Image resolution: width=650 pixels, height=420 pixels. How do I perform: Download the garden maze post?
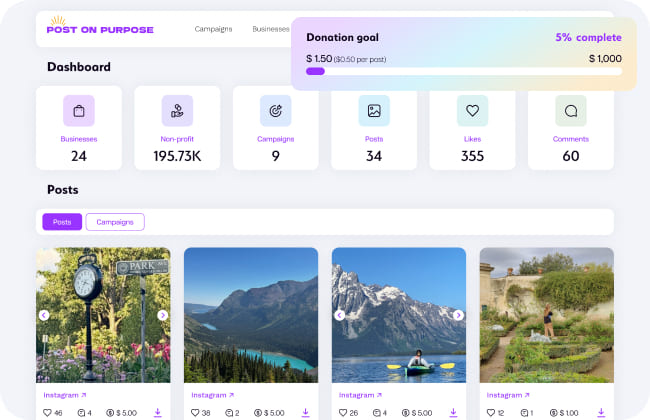[601, 412]
